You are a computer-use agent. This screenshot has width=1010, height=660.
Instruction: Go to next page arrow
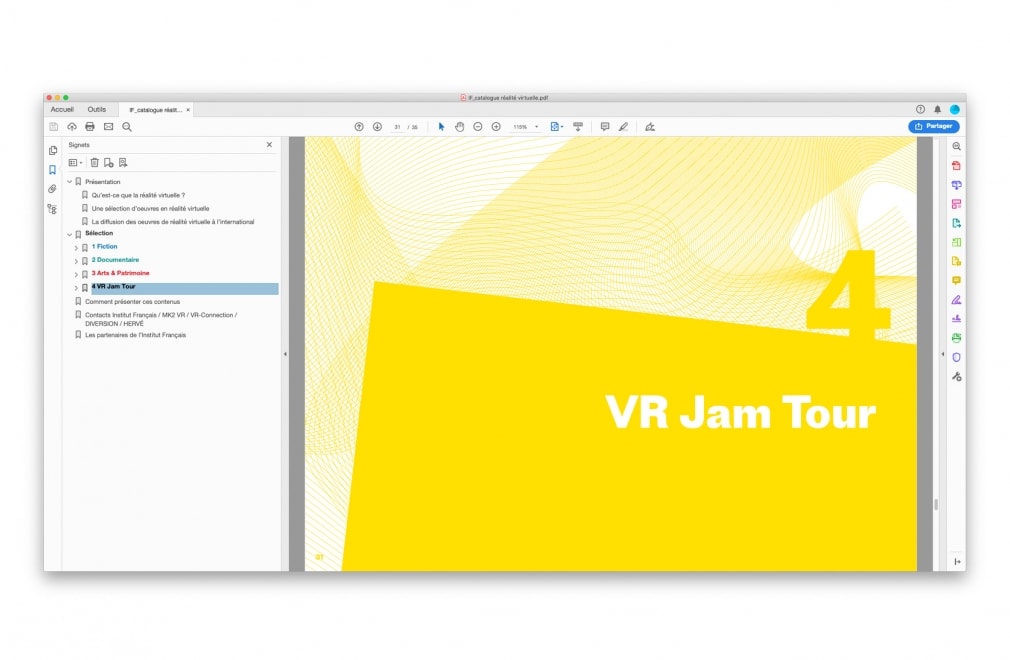[x=377, y=127]
